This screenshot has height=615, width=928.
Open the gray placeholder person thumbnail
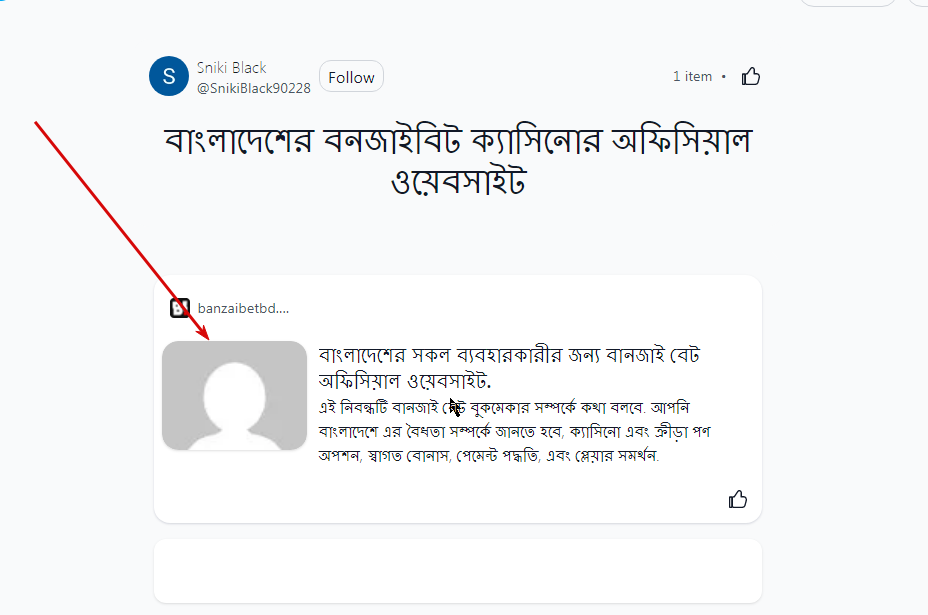click(x=234, y=395)
